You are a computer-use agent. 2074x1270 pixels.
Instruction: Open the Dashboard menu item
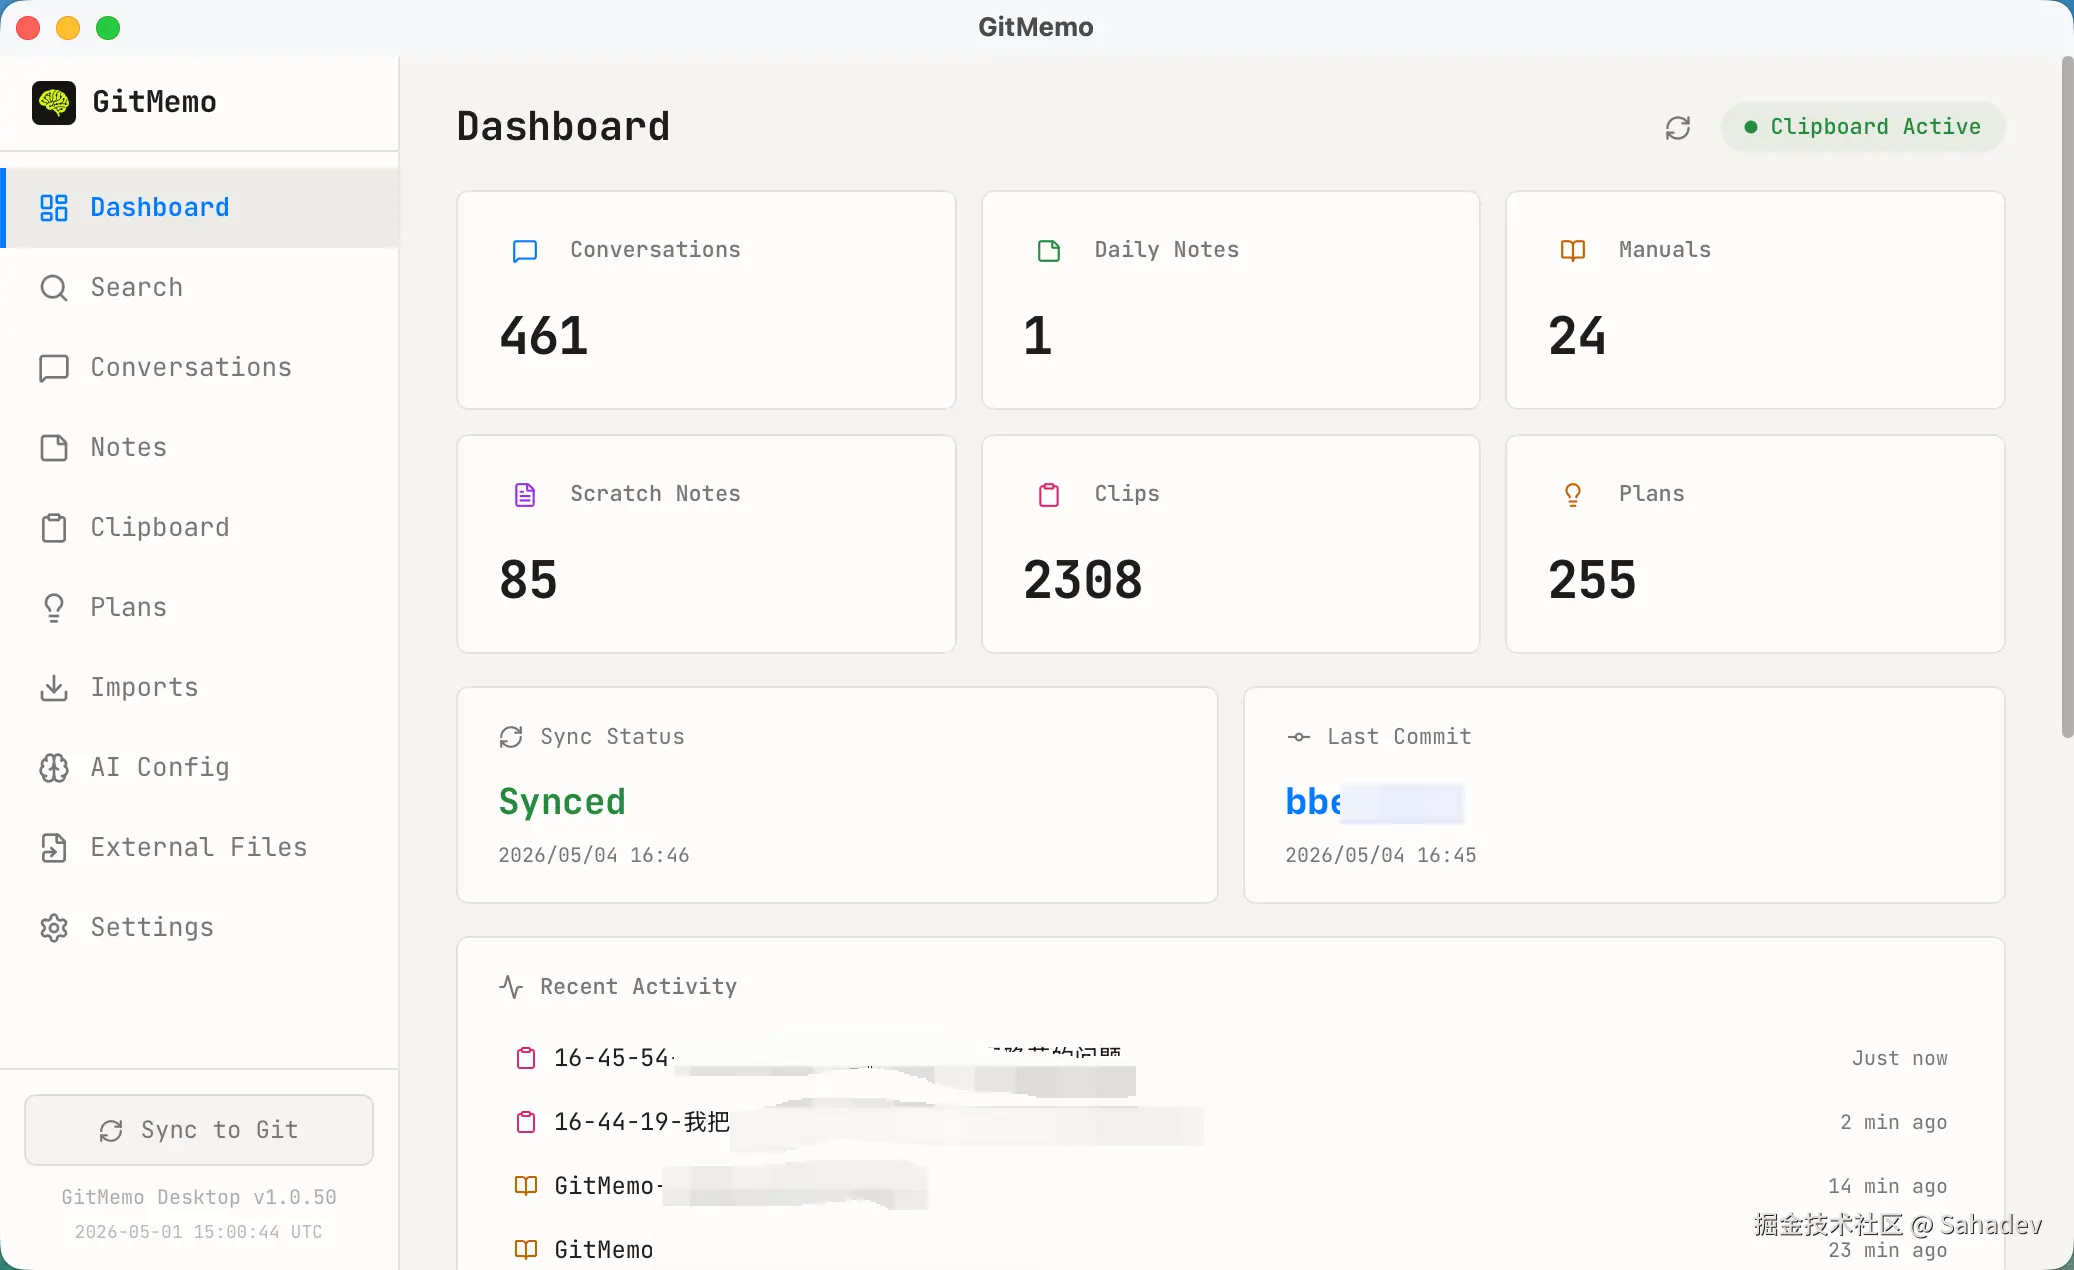(x=201, y=207)
